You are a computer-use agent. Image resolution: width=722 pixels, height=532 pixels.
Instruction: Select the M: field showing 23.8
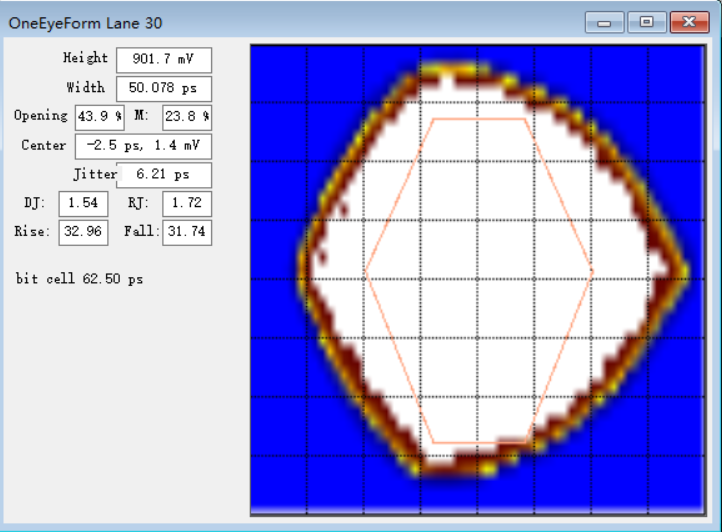(x=186, y=116)
